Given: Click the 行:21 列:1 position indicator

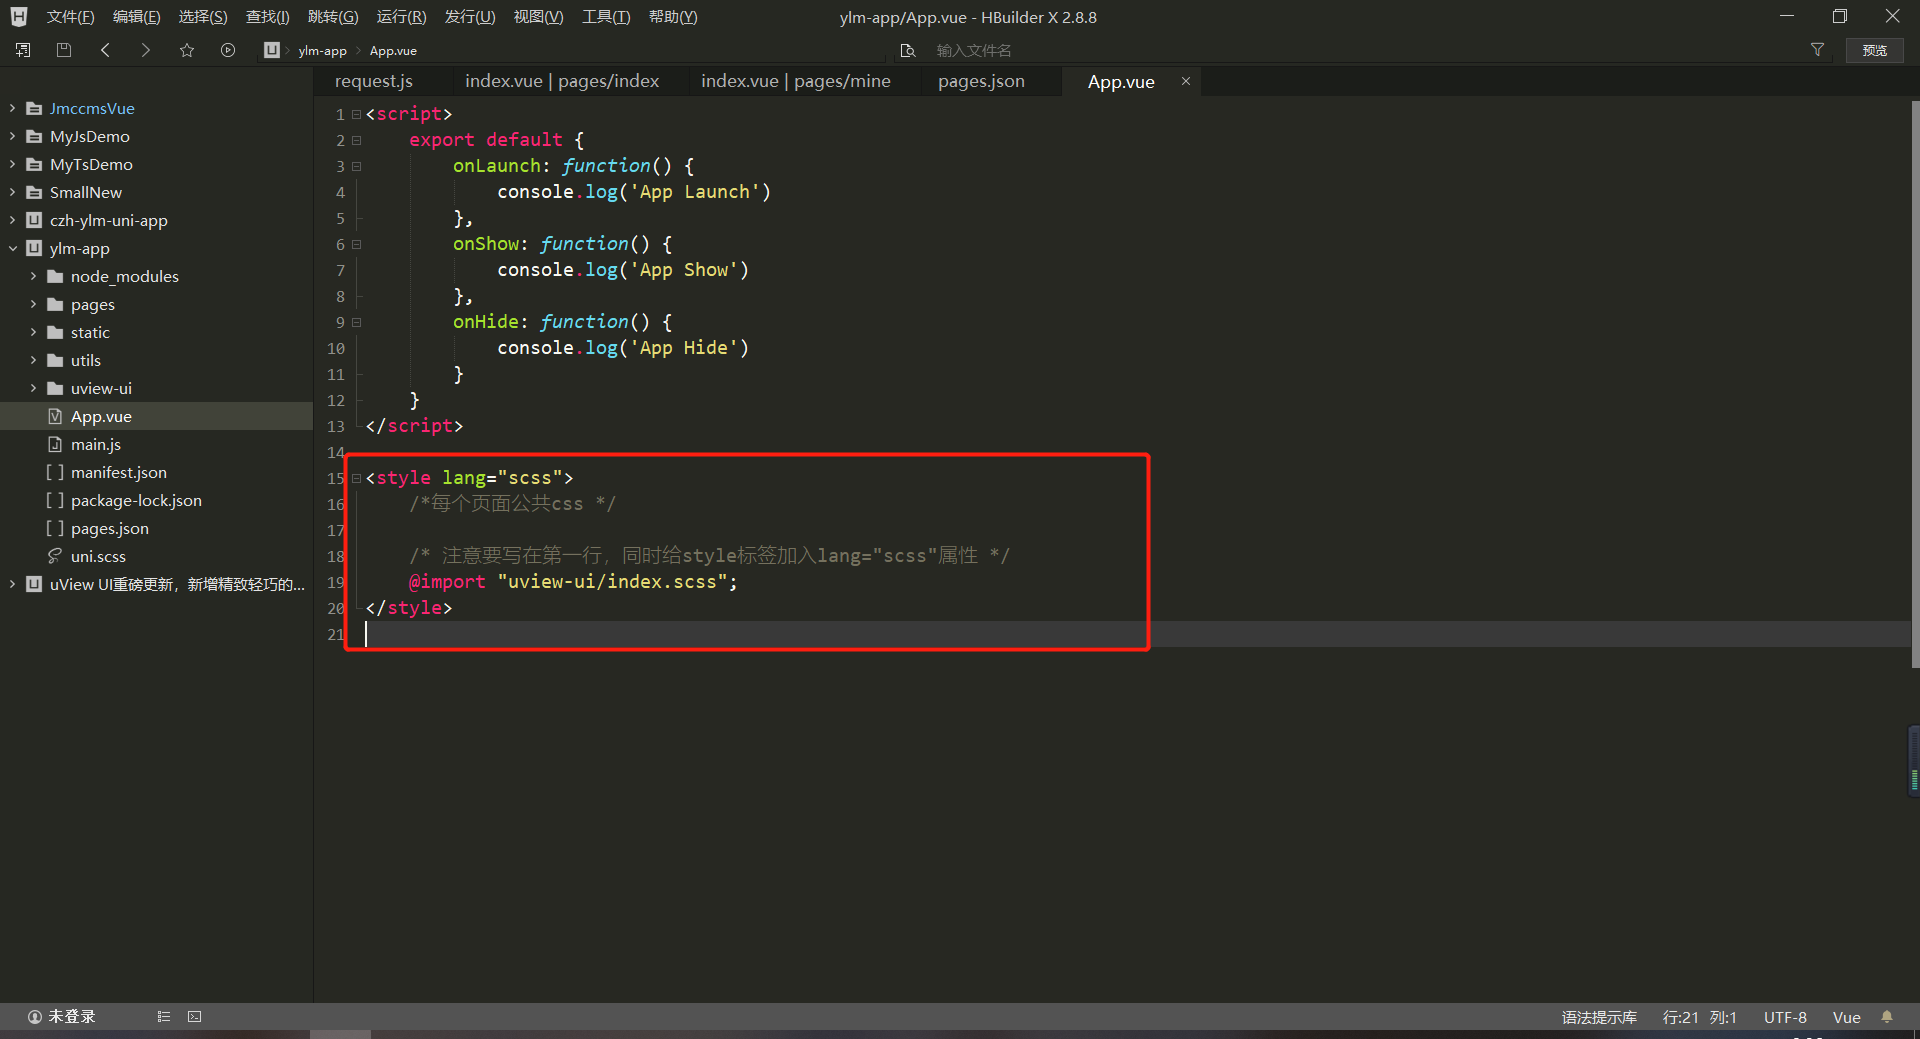Looking at the screenshot, I should [1700, 1017].
